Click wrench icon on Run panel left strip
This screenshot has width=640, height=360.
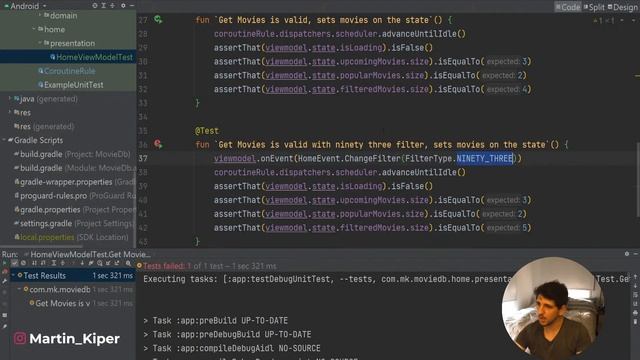click(x=5, y=281)
